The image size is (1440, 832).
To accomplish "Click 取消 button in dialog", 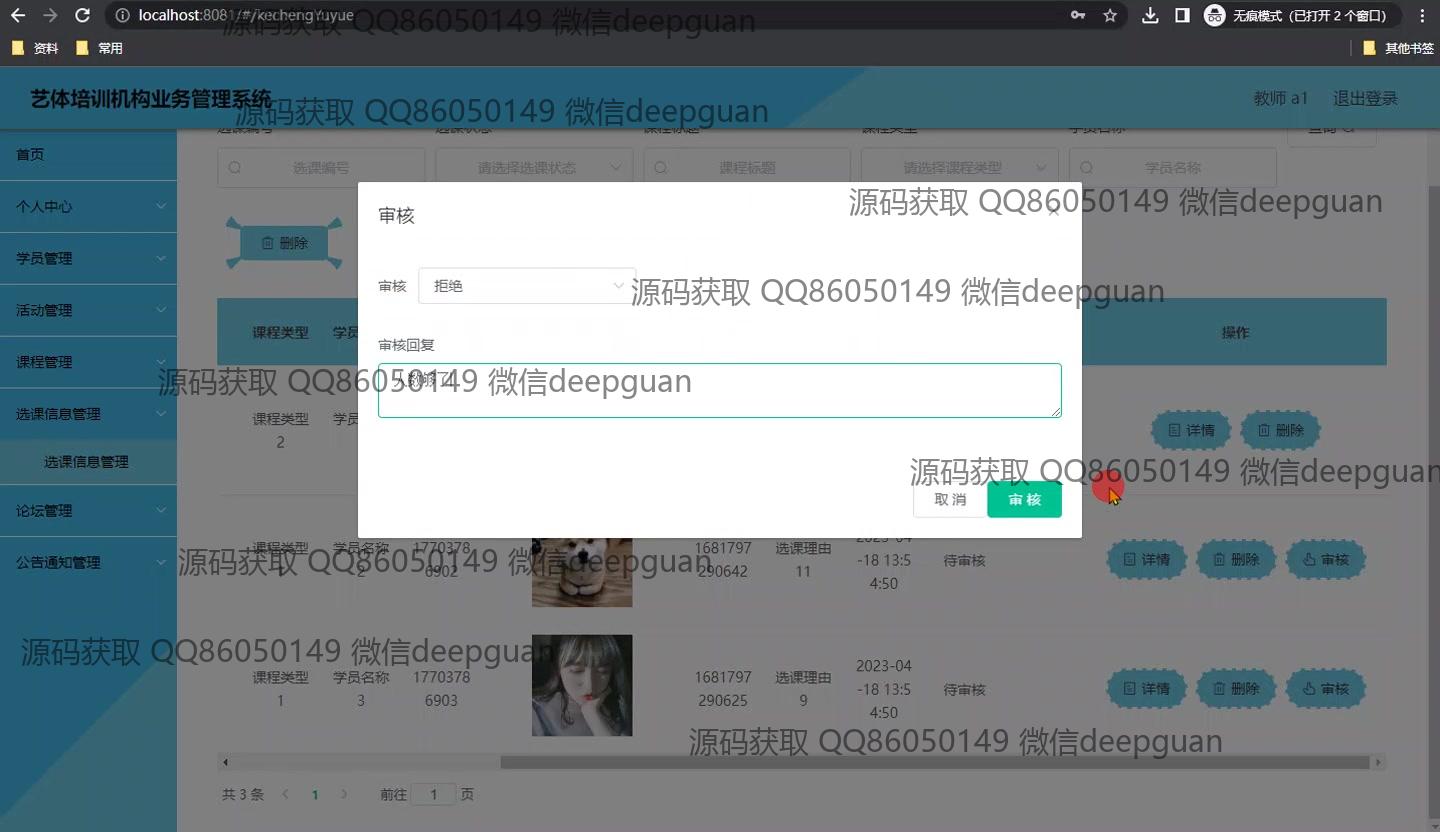I will coord(950,499).
